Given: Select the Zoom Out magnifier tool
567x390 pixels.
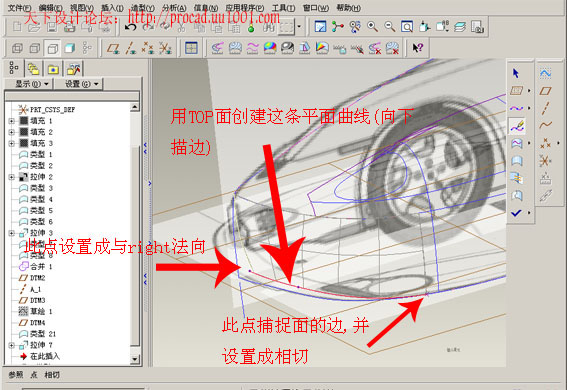Looking at the screenshot, I should 390,27.
